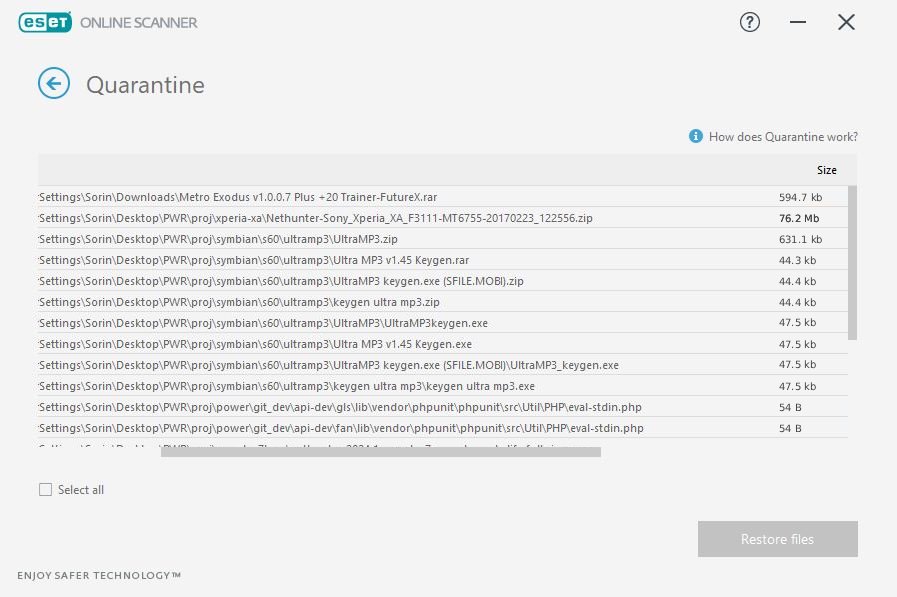
Task: Click the horizontal scrollbar thumb under the list
Action: tap(381, 452)
